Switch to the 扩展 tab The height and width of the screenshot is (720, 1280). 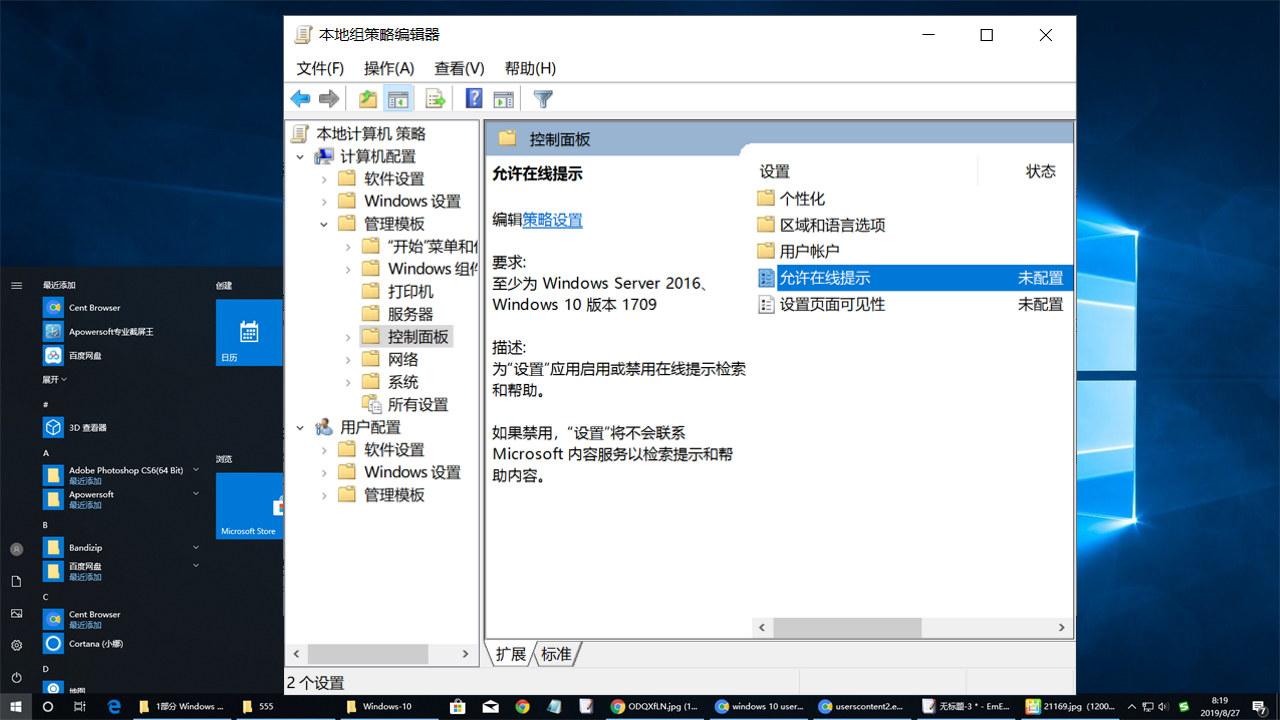pos(510,654)
